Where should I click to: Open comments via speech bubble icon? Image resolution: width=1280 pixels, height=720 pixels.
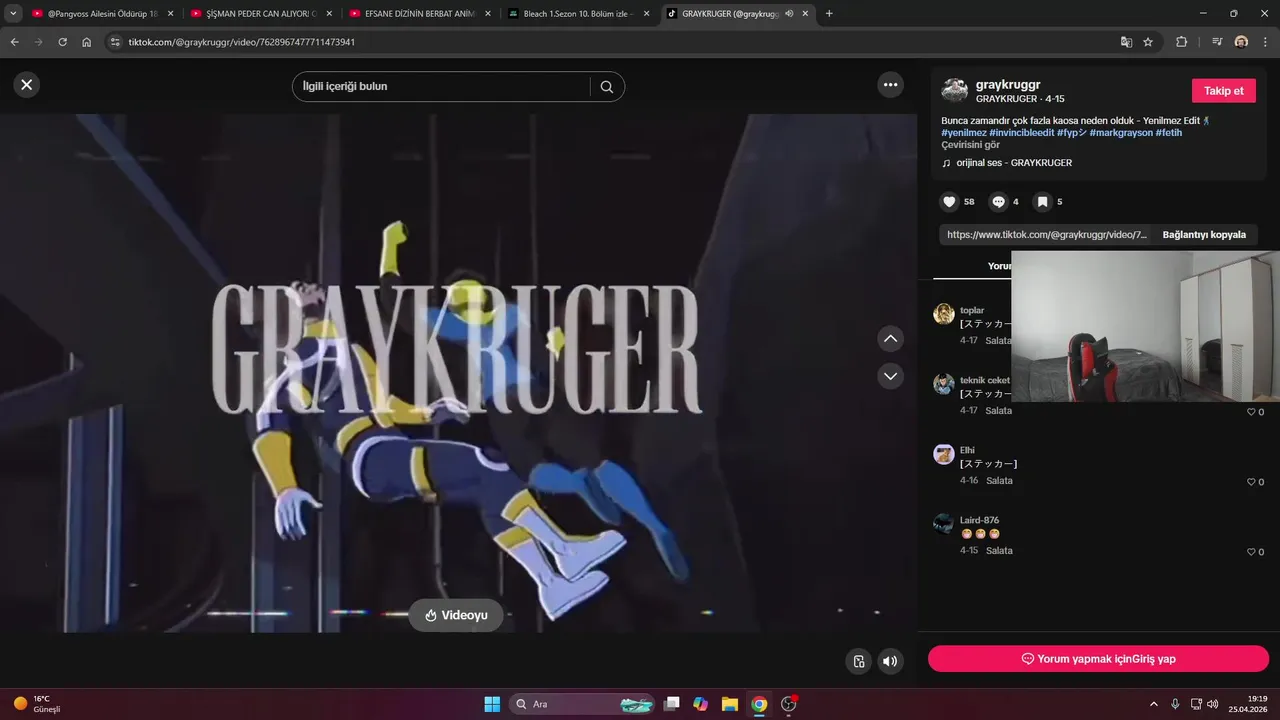coord(998,202)
